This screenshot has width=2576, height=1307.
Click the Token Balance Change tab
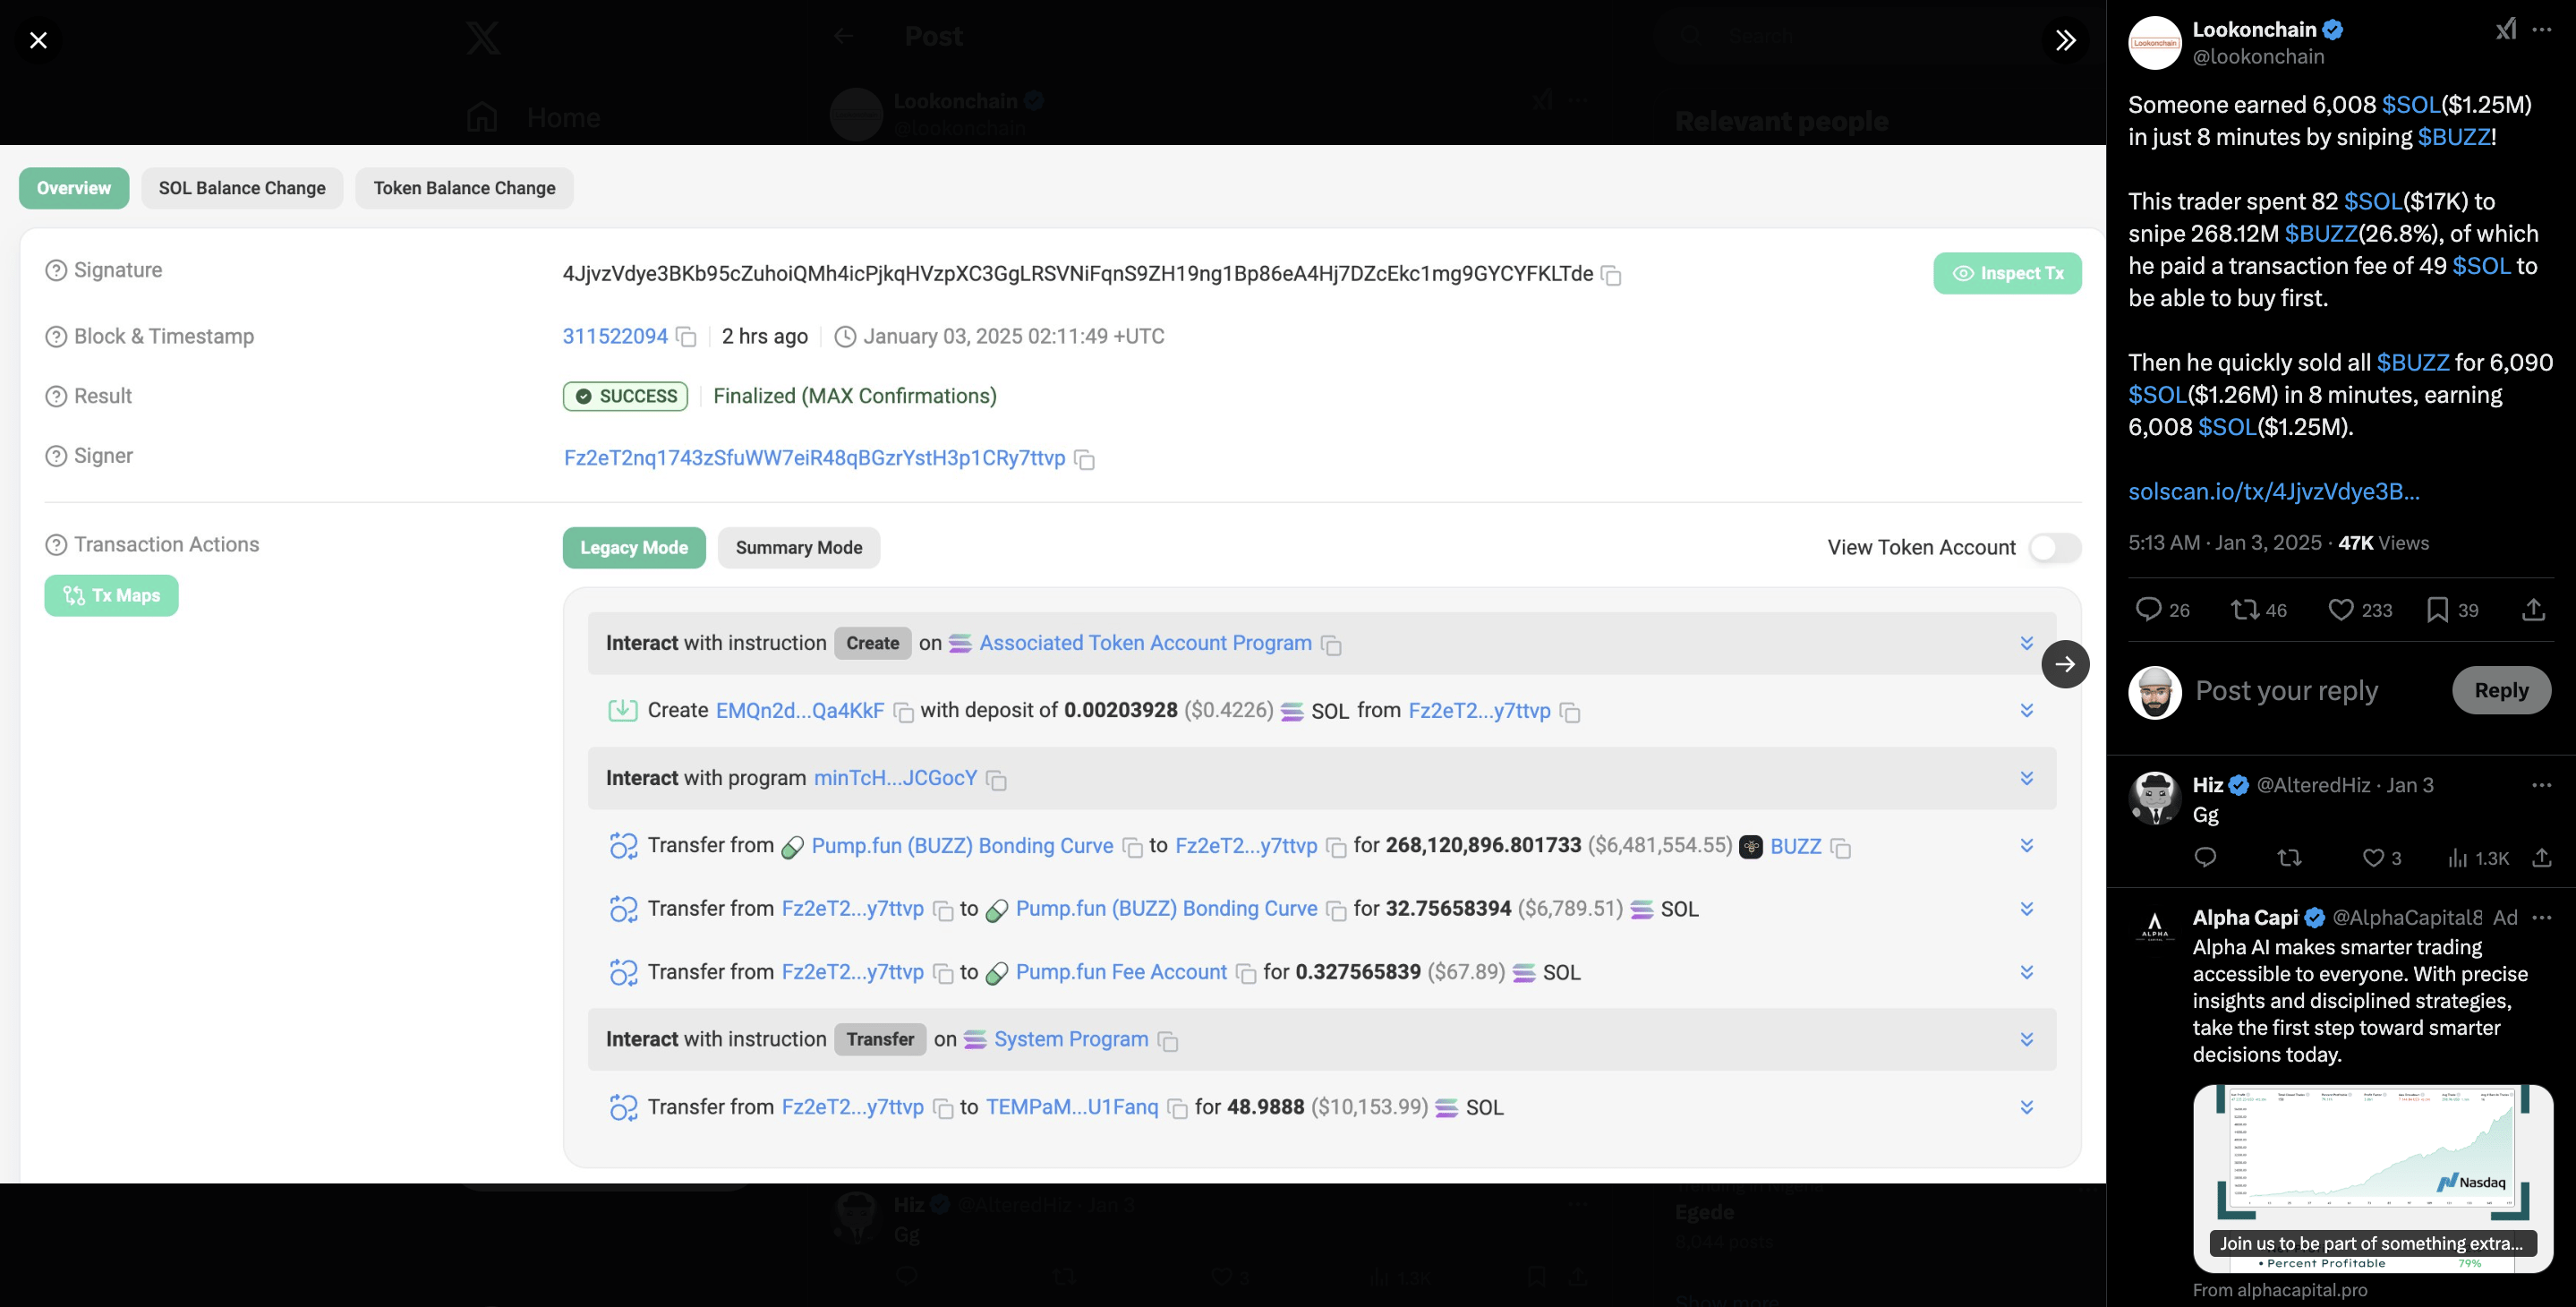coord(464,187)
